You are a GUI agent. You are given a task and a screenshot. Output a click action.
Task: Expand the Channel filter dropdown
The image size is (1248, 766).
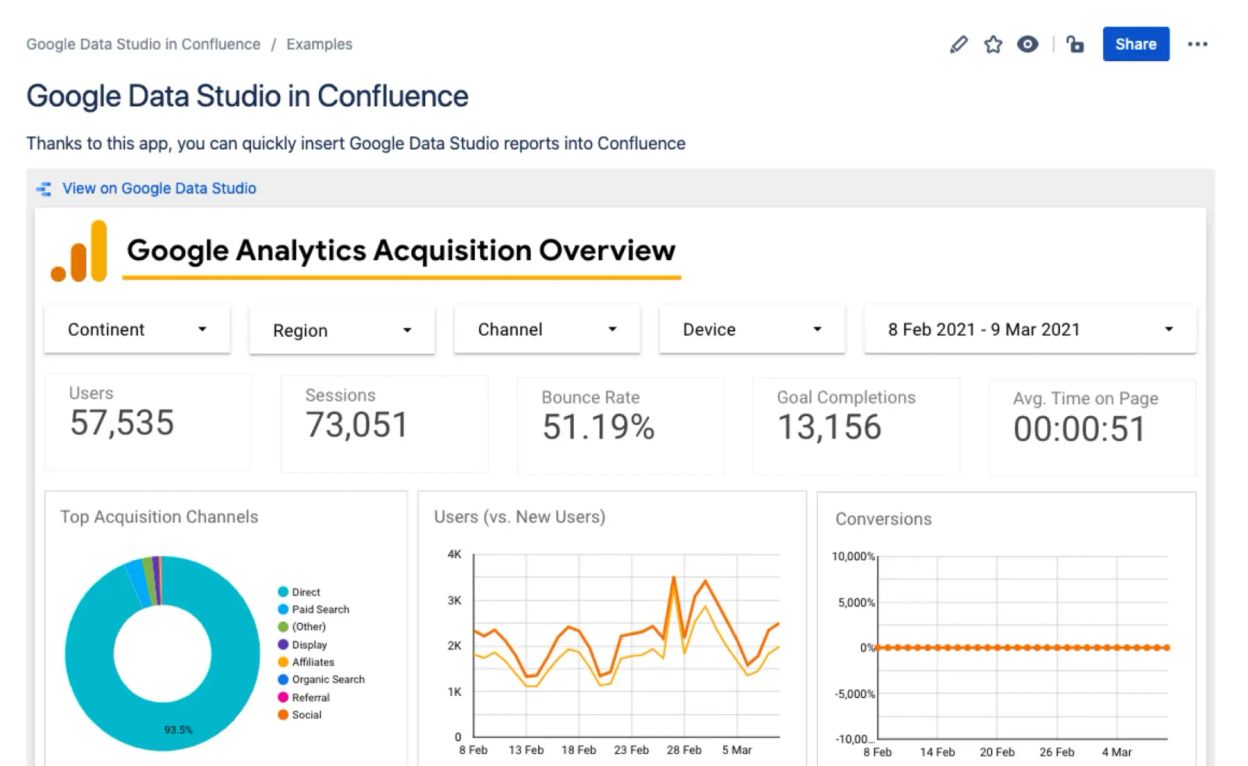click(547, 330)
